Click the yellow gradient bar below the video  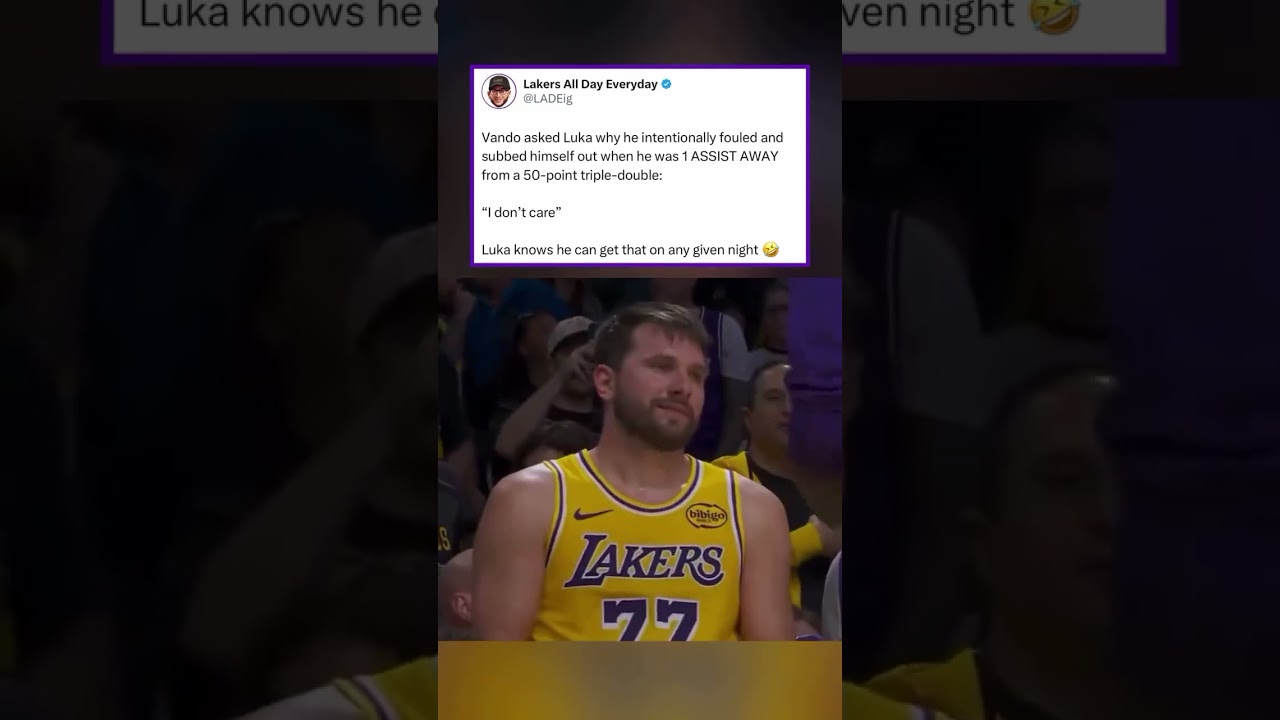pos(640,680)
